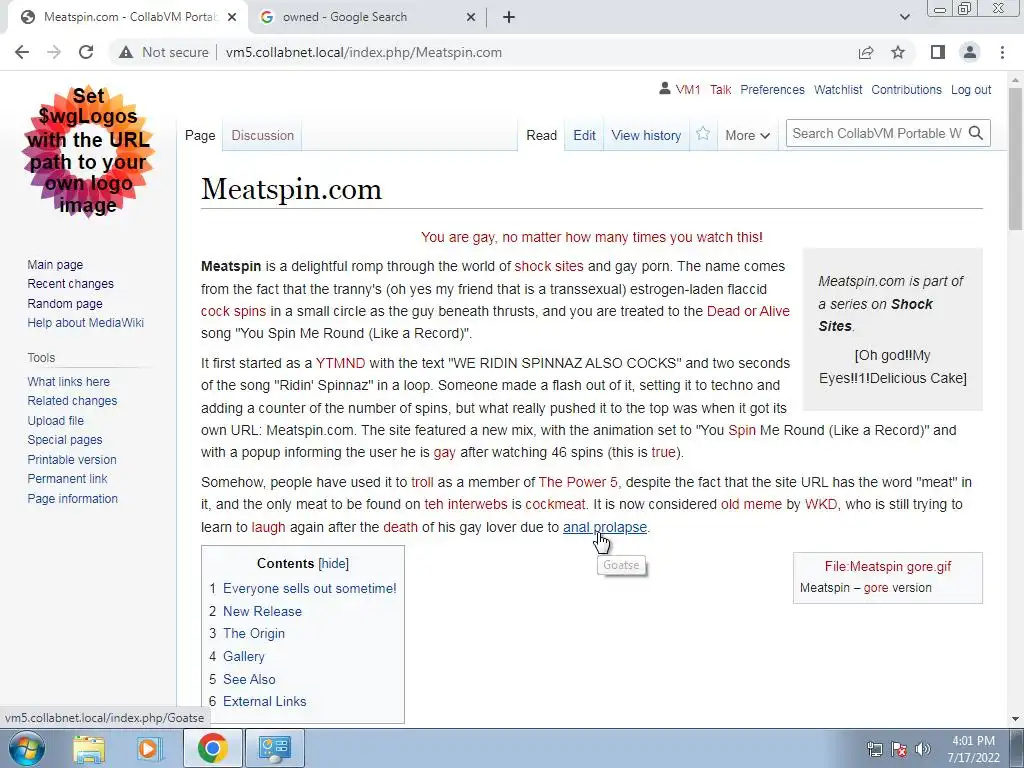The width and height of the screenshot is (1024, 768).
Task: Jump to New Release section
Action: click(x=262, y=611)
